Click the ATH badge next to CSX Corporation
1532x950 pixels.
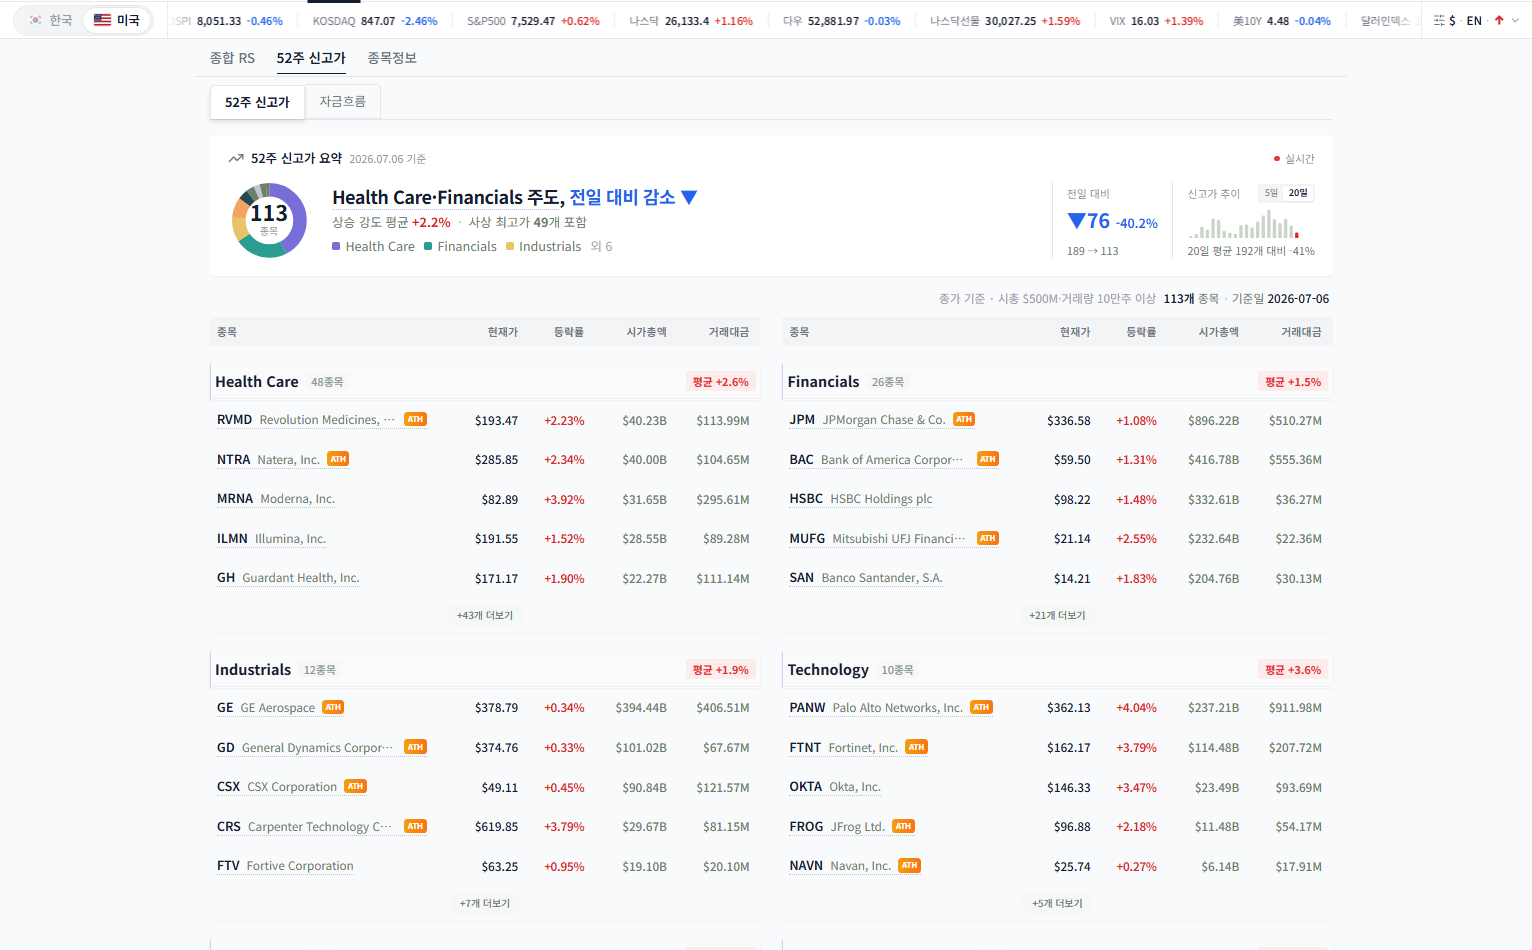click(355, 786)
